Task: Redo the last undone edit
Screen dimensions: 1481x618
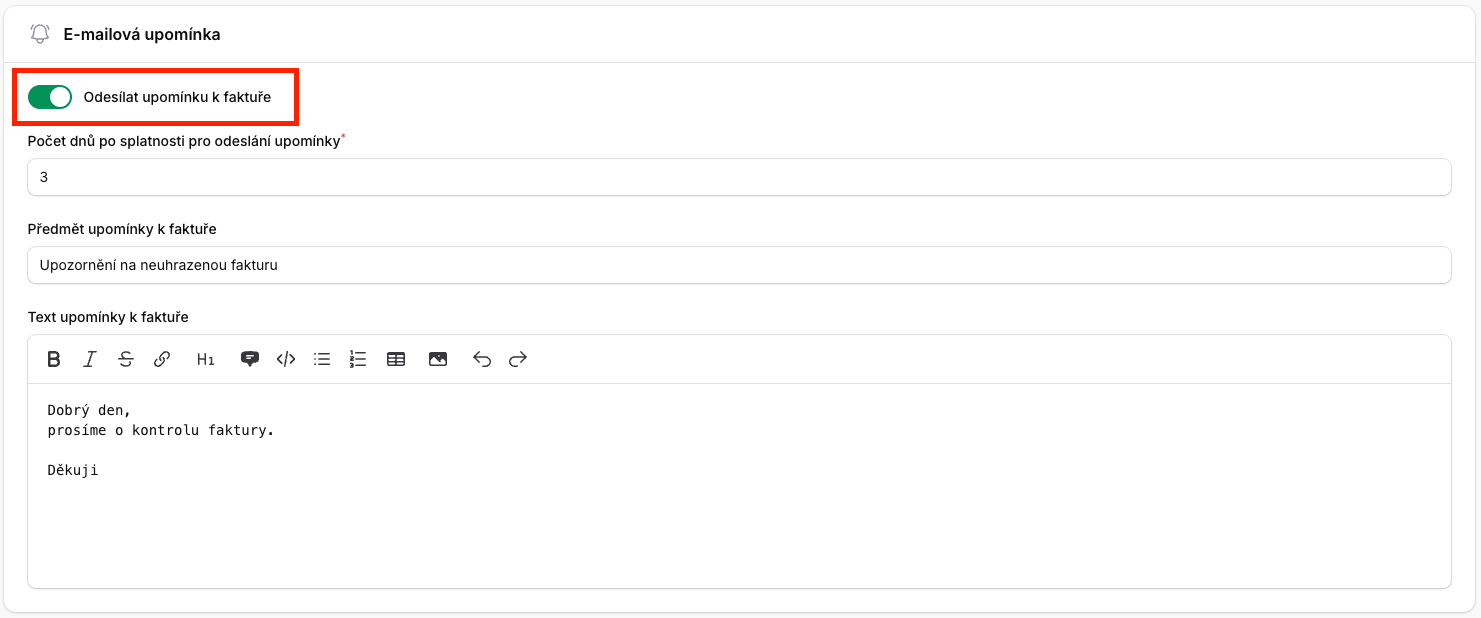Action: click(x=518, y=359)
